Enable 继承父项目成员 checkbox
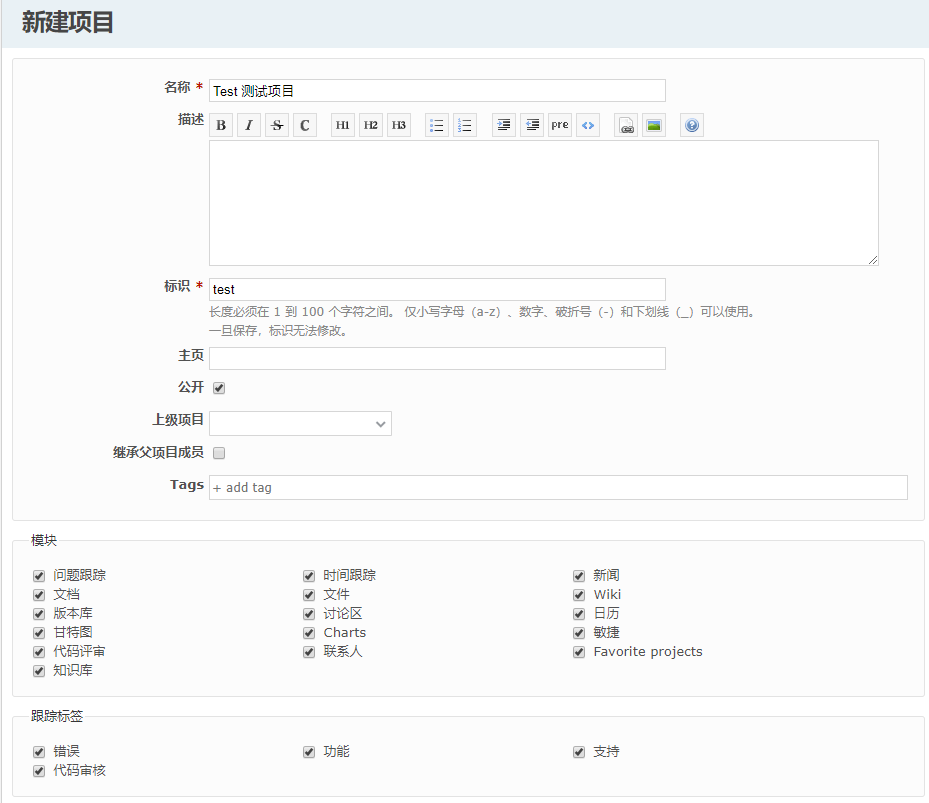The width and height of the screenshot is (929, 803). click(219, 453)
